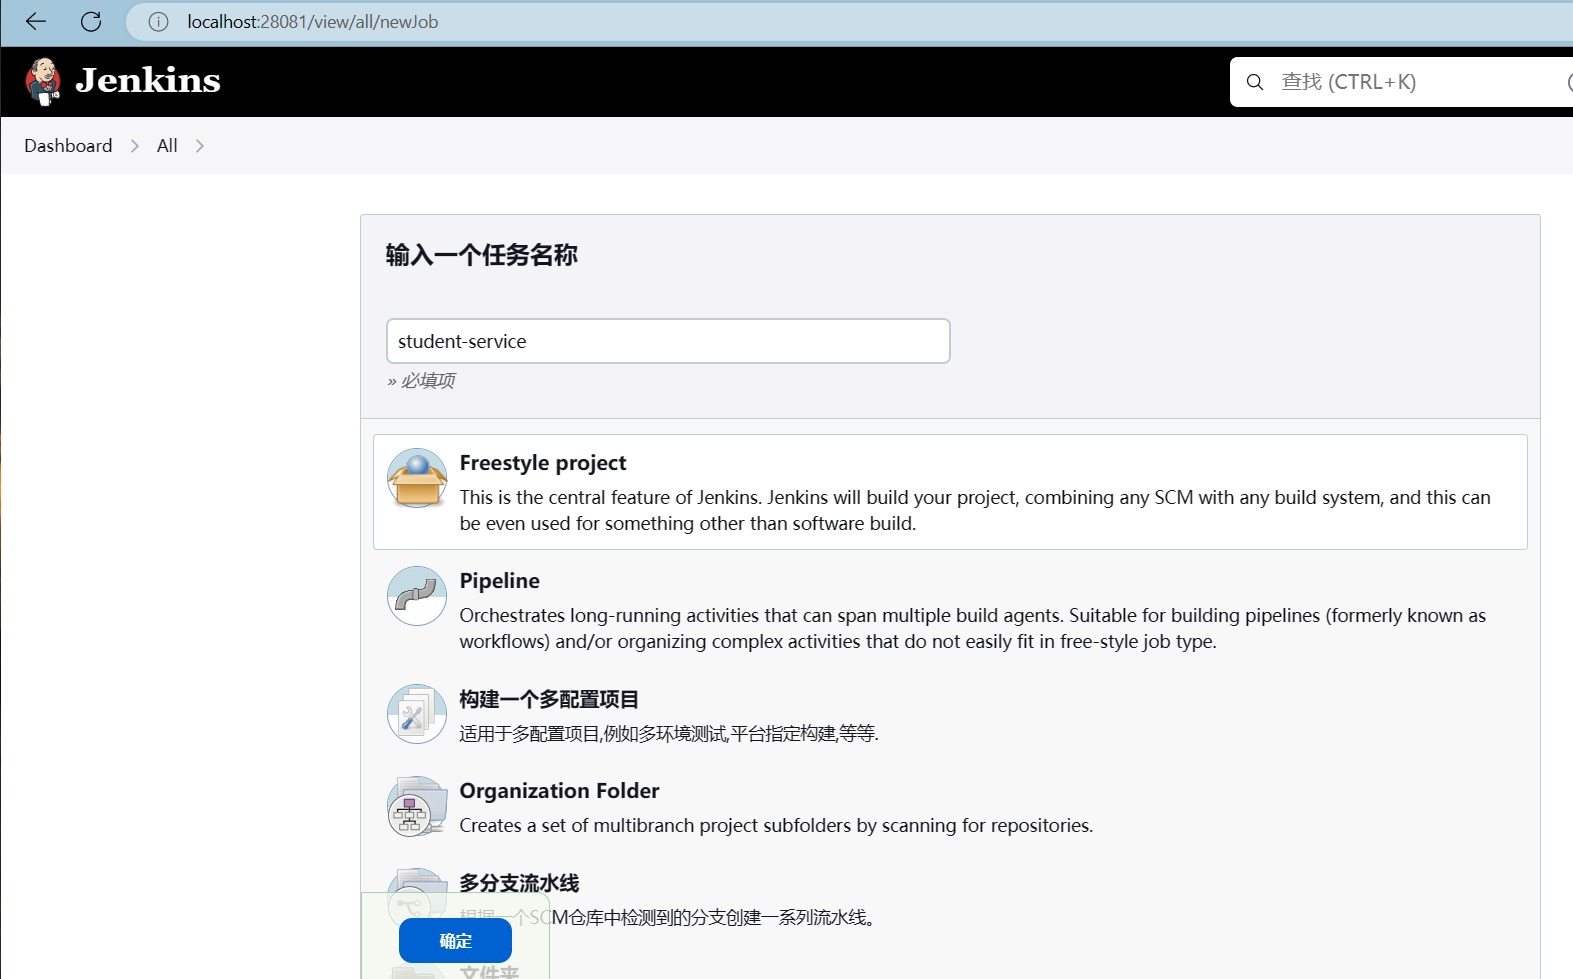Choose the Pipeline title

500,581
